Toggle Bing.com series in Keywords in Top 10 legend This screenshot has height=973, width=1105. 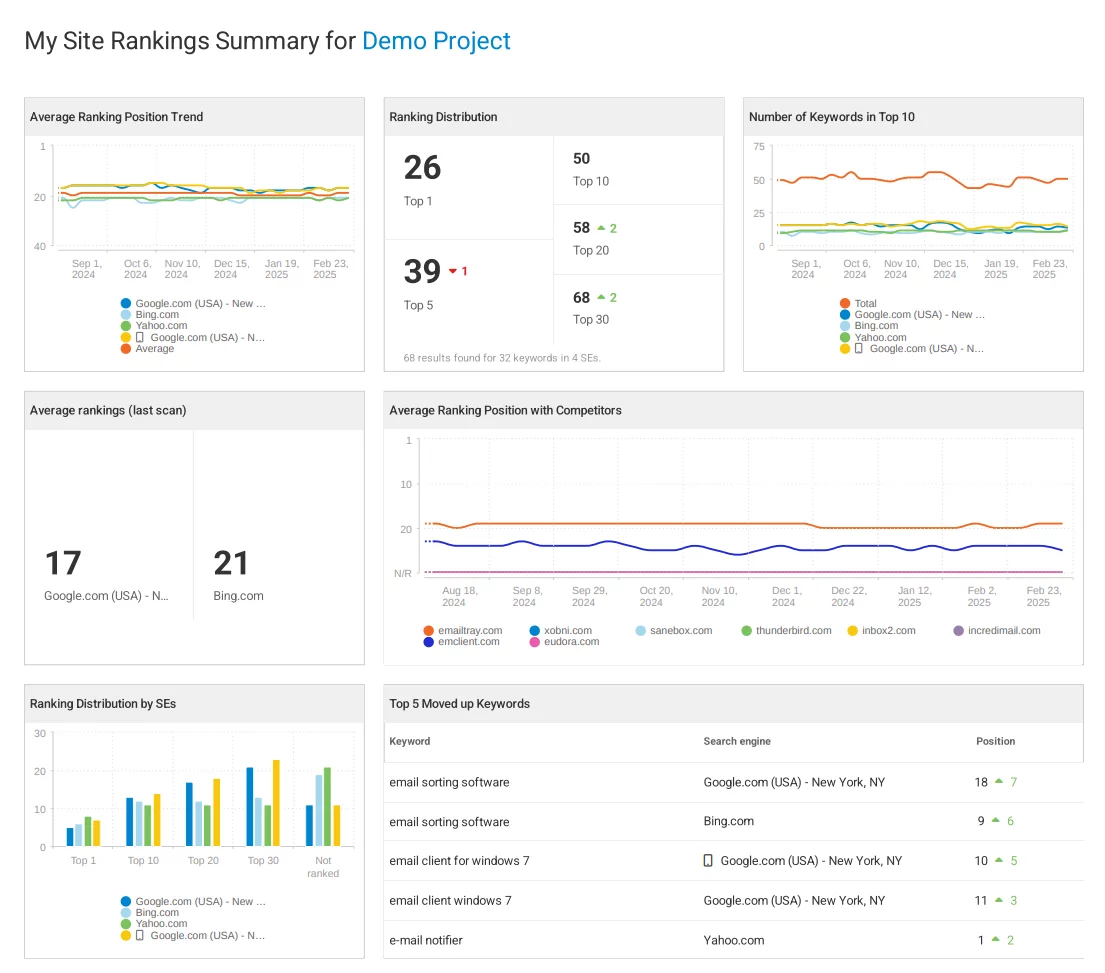[x=869, y=326]
